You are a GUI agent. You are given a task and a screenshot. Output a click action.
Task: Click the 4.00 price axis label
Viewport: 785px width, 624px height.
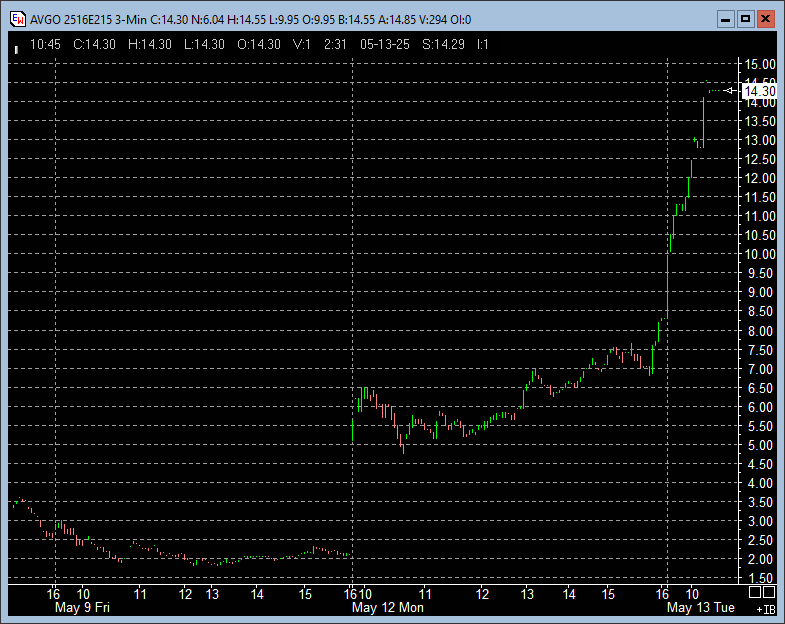click(762, 483)
